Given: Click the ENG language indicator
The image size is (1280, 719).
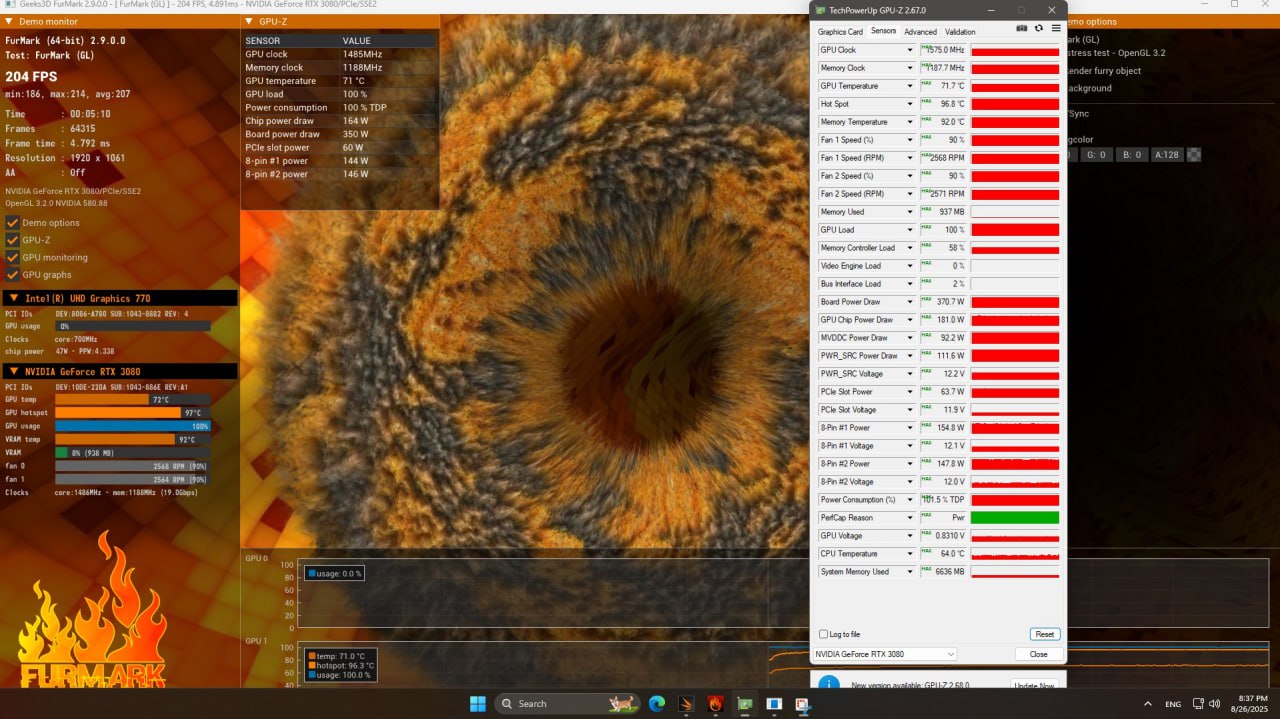Looking at the screenshot, I should (1173, 704).
